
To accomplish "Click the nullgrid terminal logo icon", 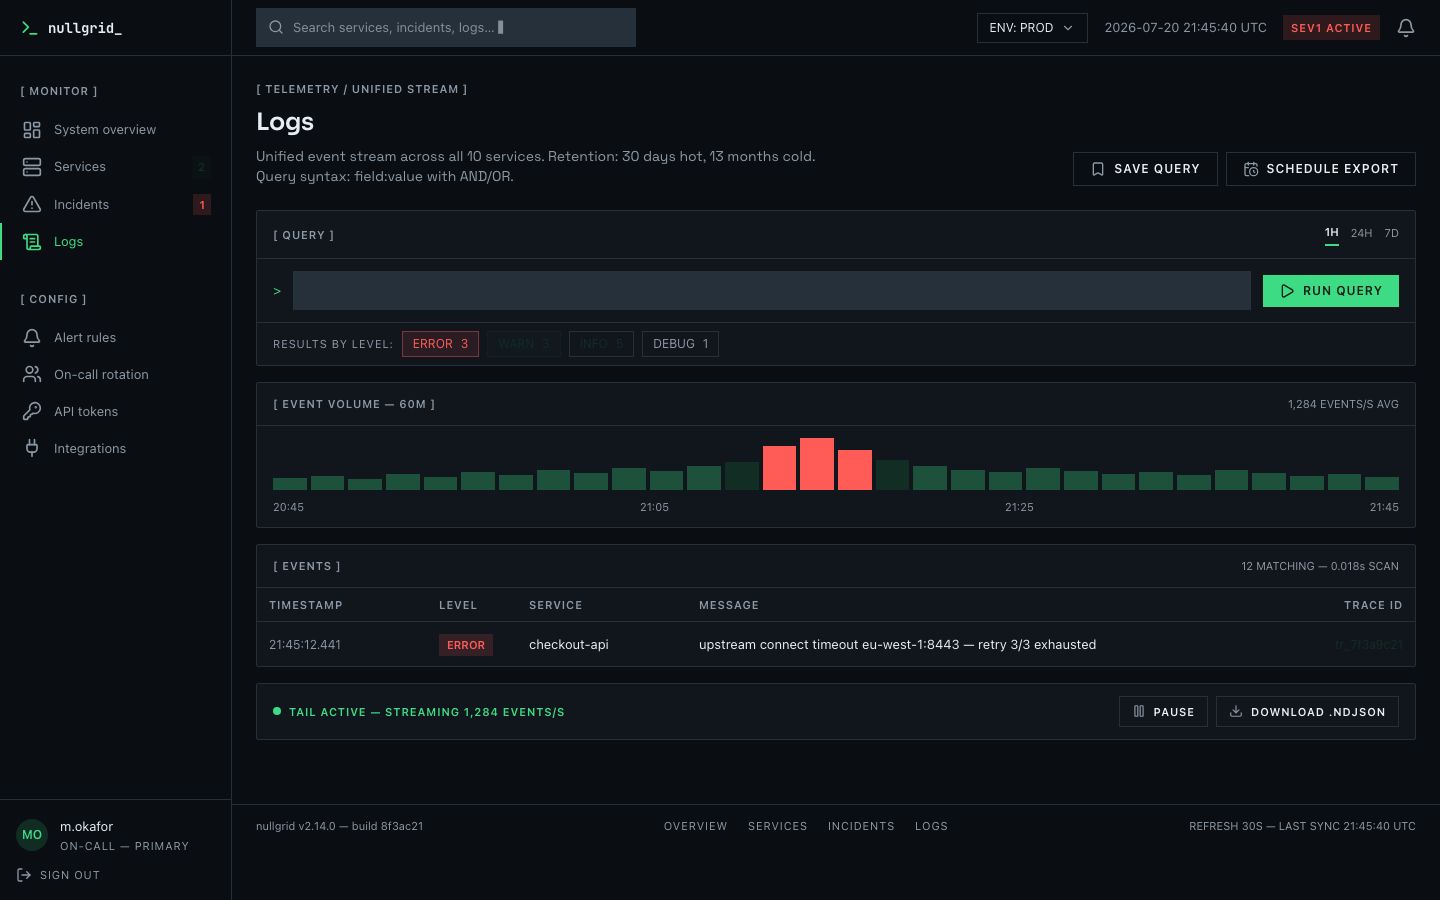I will [29, 28].
